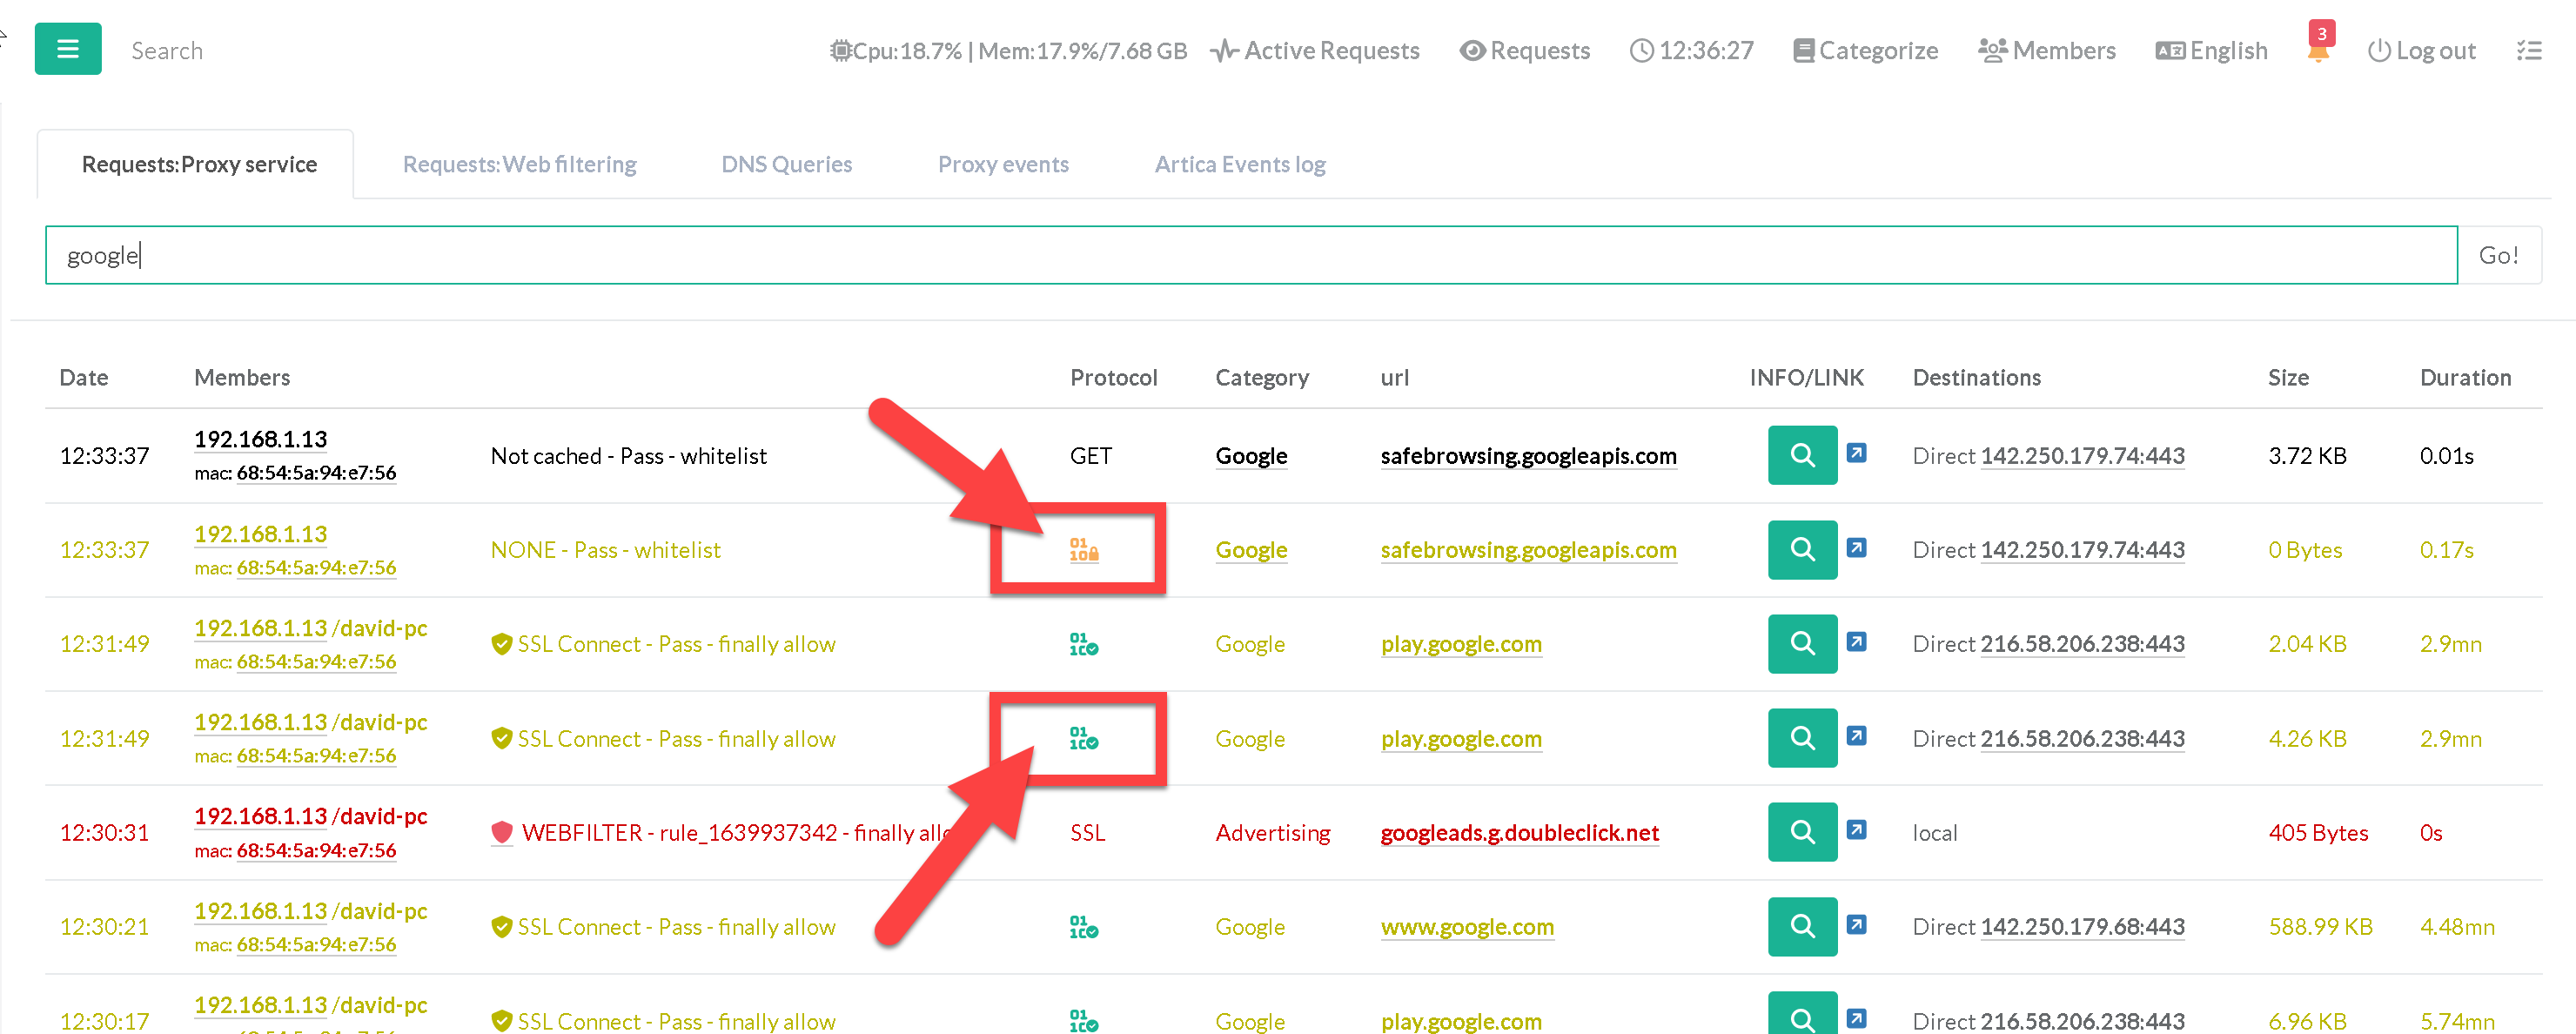Open Active Requests in top bar
The image size is (2576, 1034).
click(x=1314, y=50)
